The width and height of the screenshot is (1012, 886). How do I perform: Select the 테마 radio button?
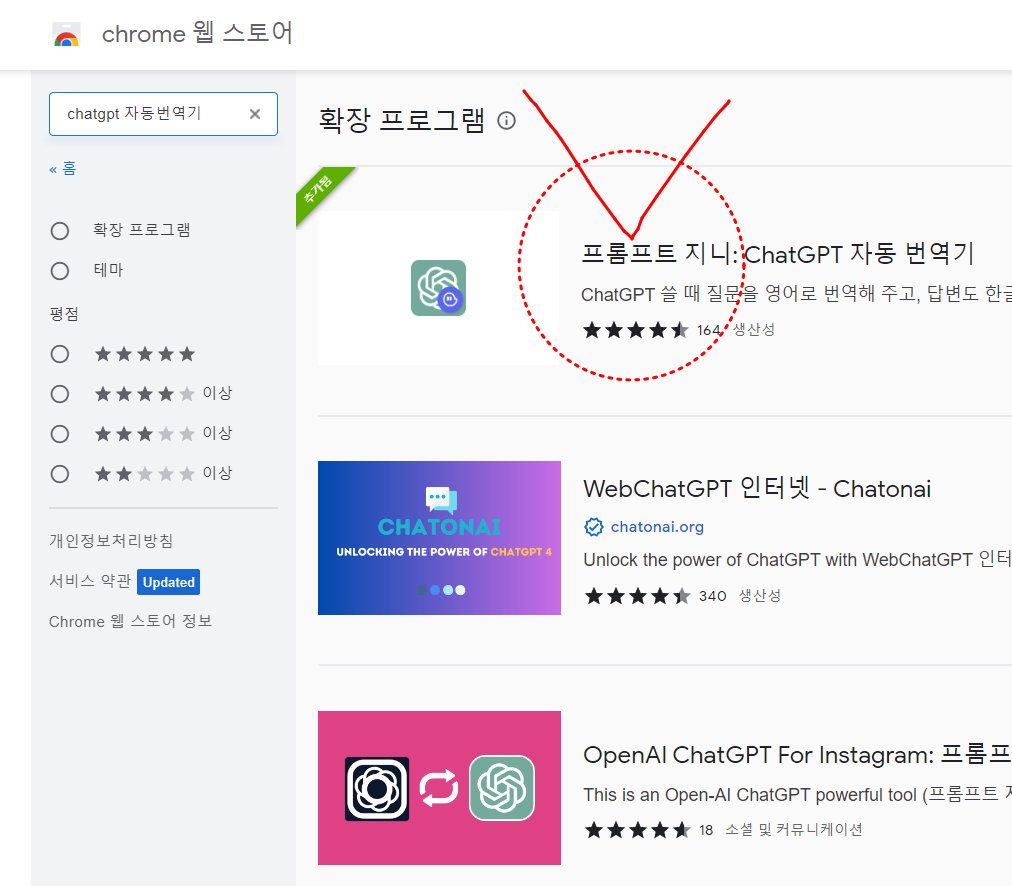pyautogui.click(x=60, y=271)
